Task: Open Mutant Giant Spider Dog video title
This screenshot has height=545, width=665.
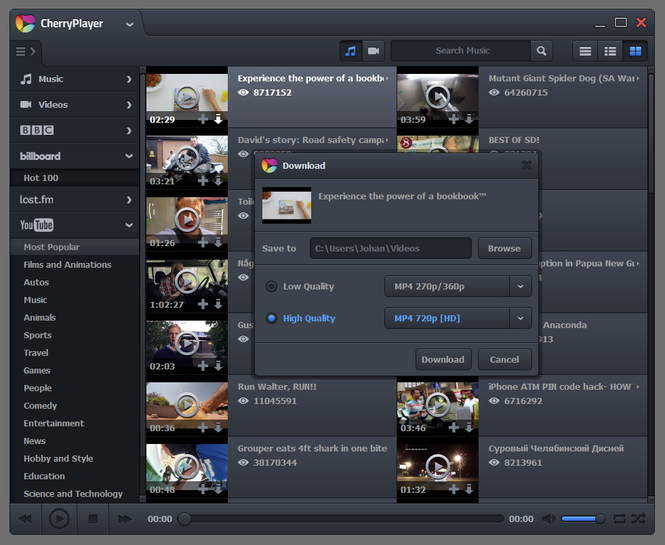Action: [562, 78]
